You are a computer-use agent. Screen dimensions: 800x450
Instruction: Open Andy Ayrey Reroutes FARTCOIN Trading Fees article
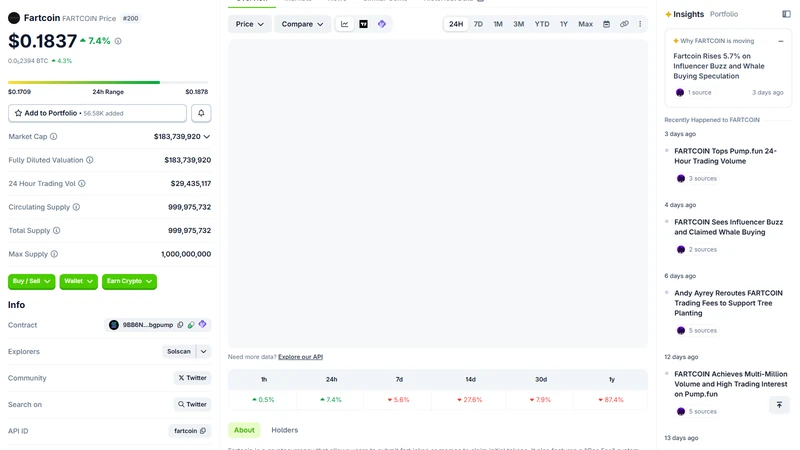[728, 303]
